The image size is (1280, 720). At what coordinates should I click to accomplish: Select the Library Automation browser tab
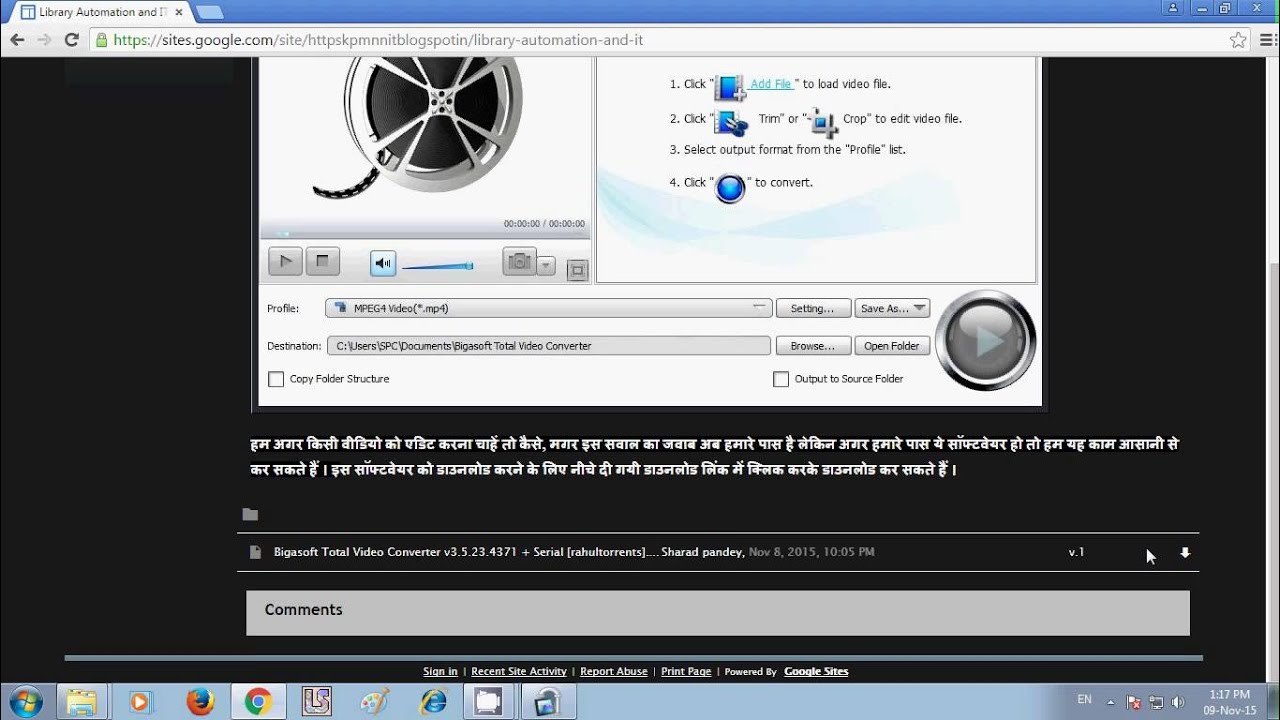coord(101,12)
